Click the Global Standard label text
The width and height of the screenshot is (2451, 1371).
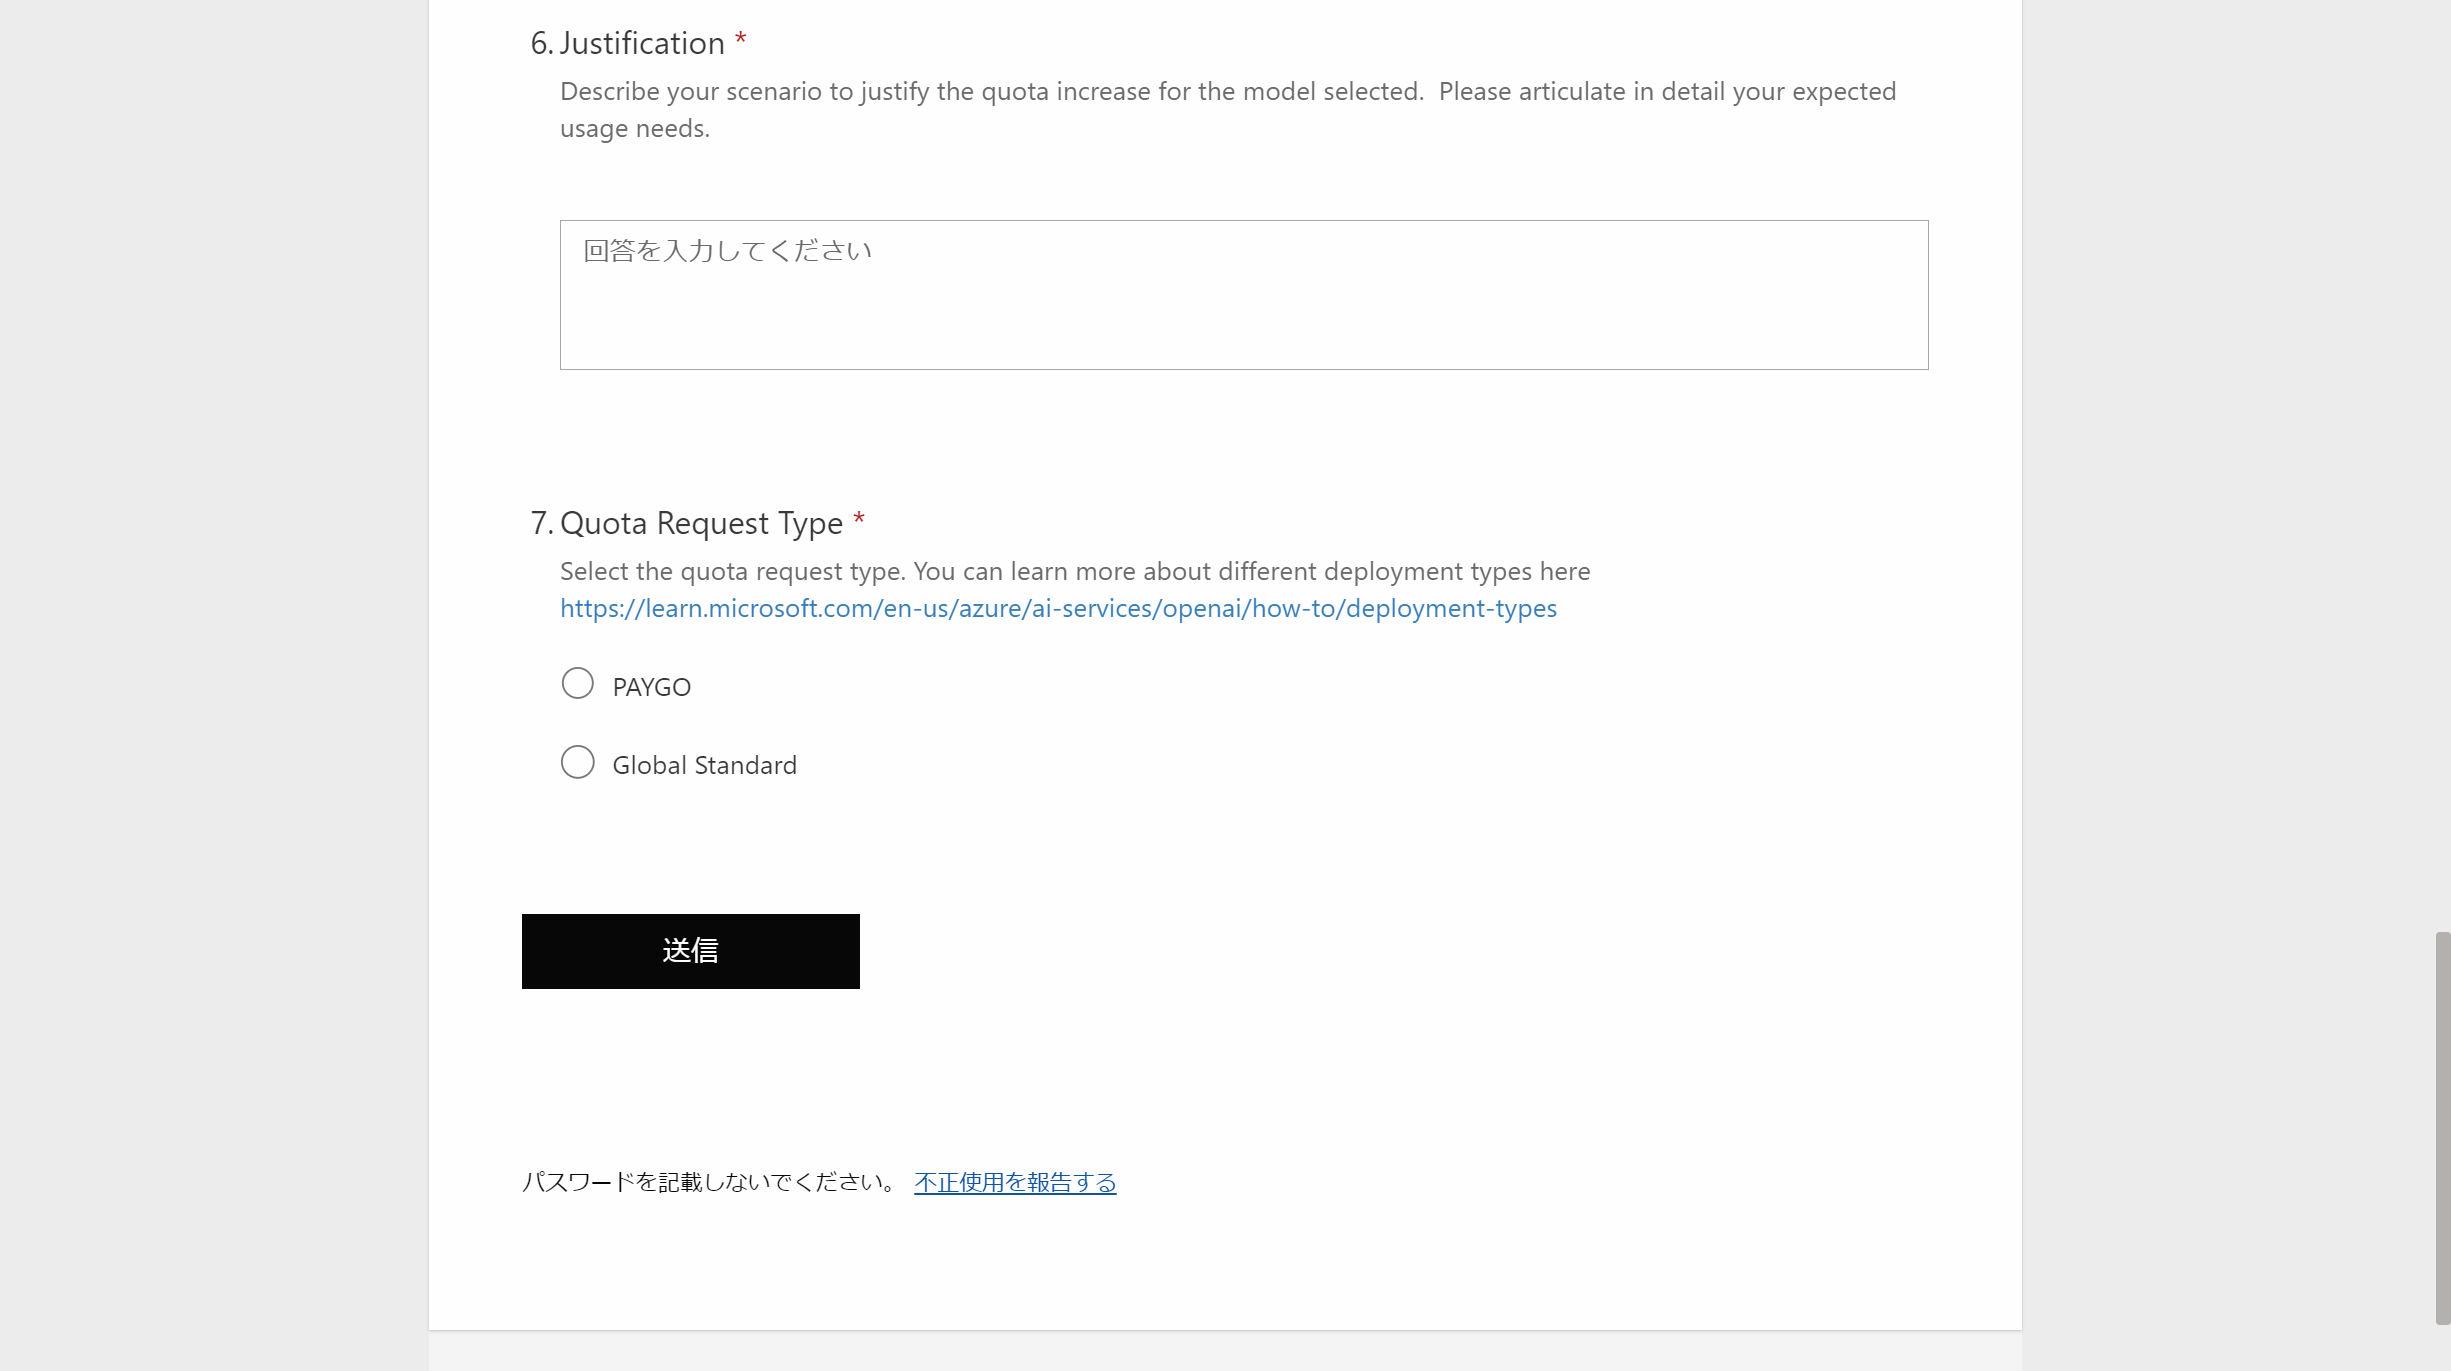[704, 765]
